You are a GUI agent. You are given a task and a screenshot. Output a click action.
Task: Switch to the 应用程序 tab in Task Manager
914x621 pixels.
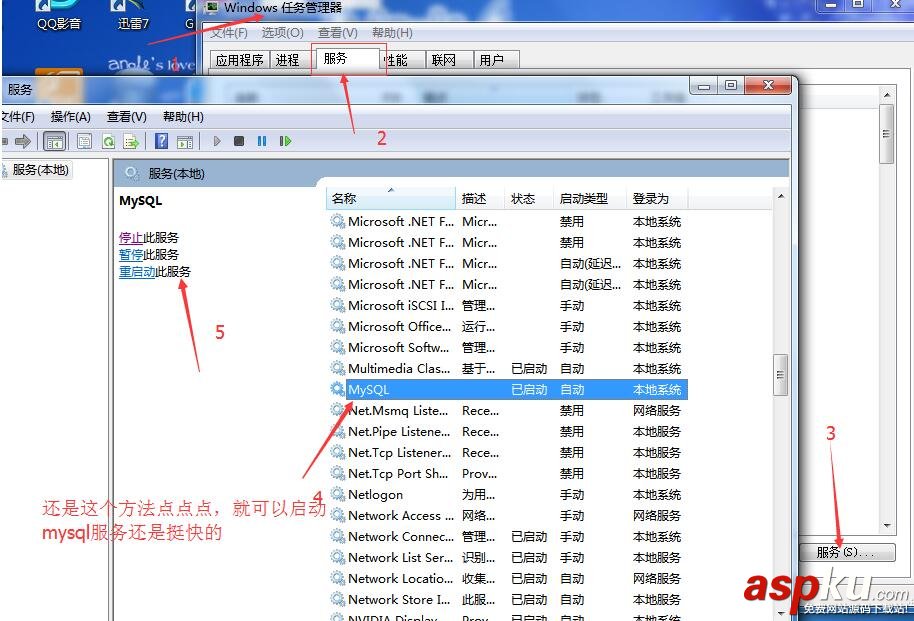[240, 60]
